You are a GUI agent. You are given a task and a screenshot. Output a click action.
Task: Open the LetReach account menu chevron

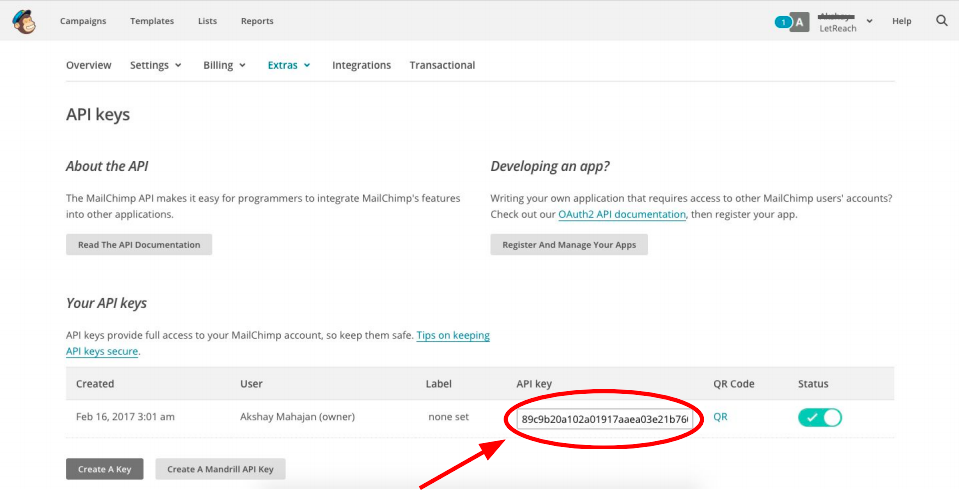click(869, 21)
